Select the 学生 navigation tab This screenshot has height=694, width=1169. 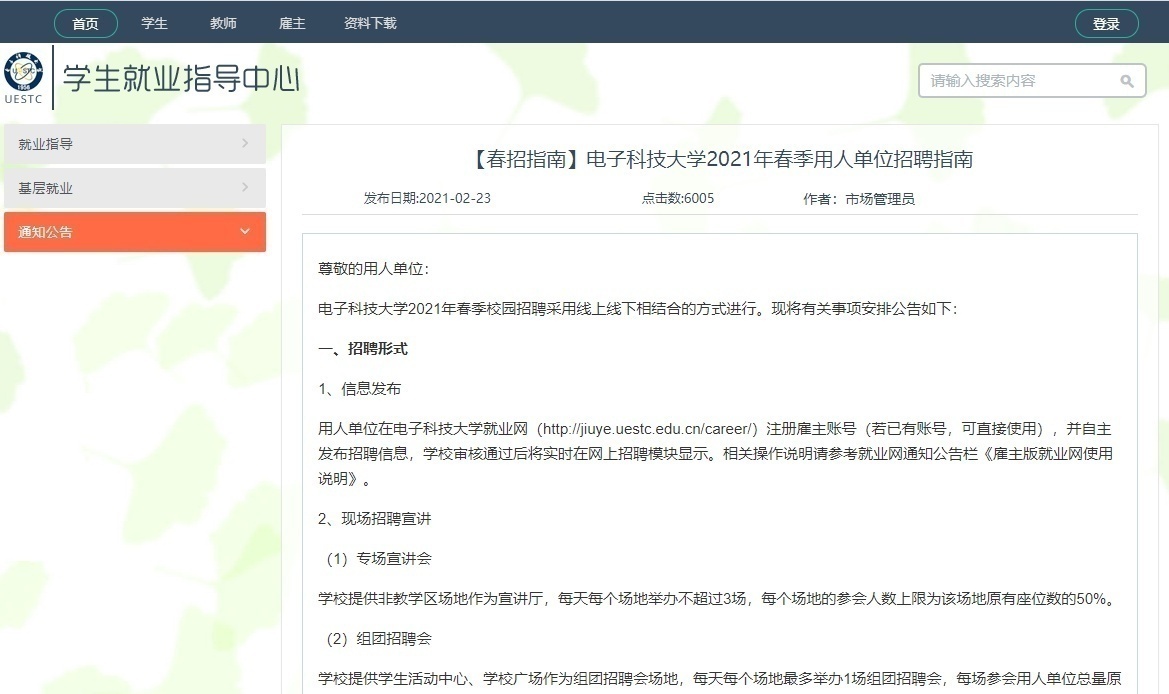tap(154, 23)
